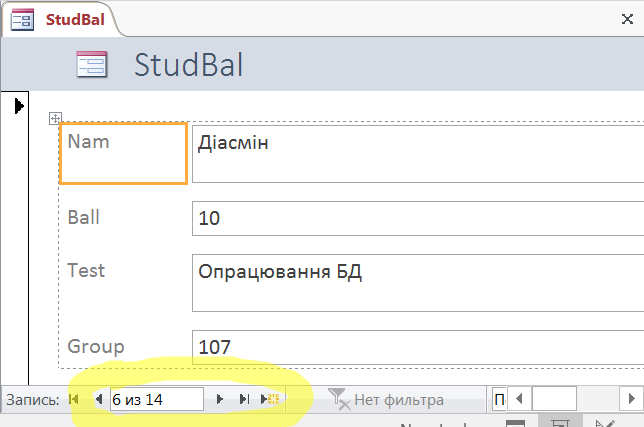The width and height of the screenshot is (644, 427).
Task: Go to the next record
Action: [x=220, y=400]
